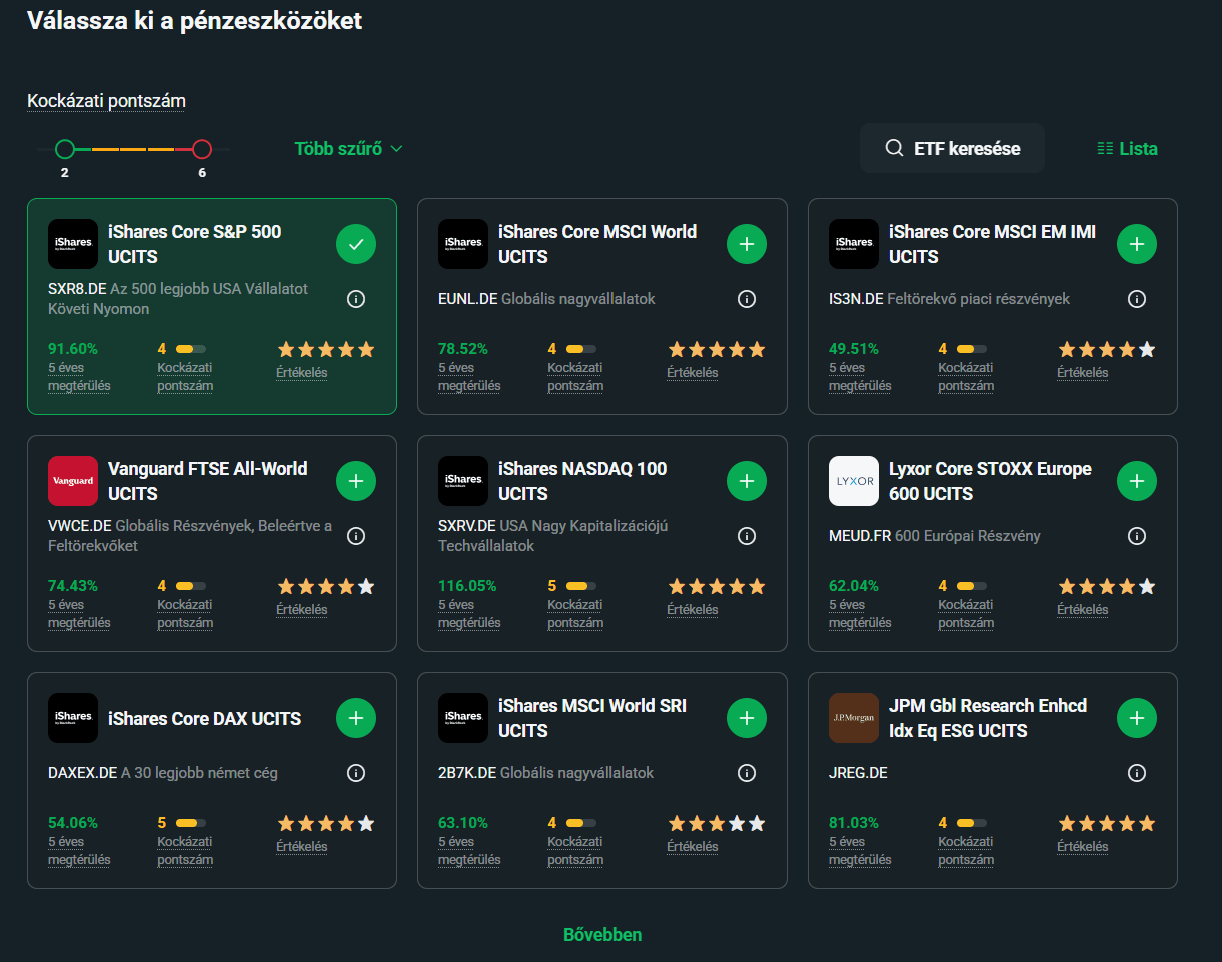Viewport: 1222px width, 962px height.
Task: Click star rating on Vanguard card
Action: coord(326,586)
